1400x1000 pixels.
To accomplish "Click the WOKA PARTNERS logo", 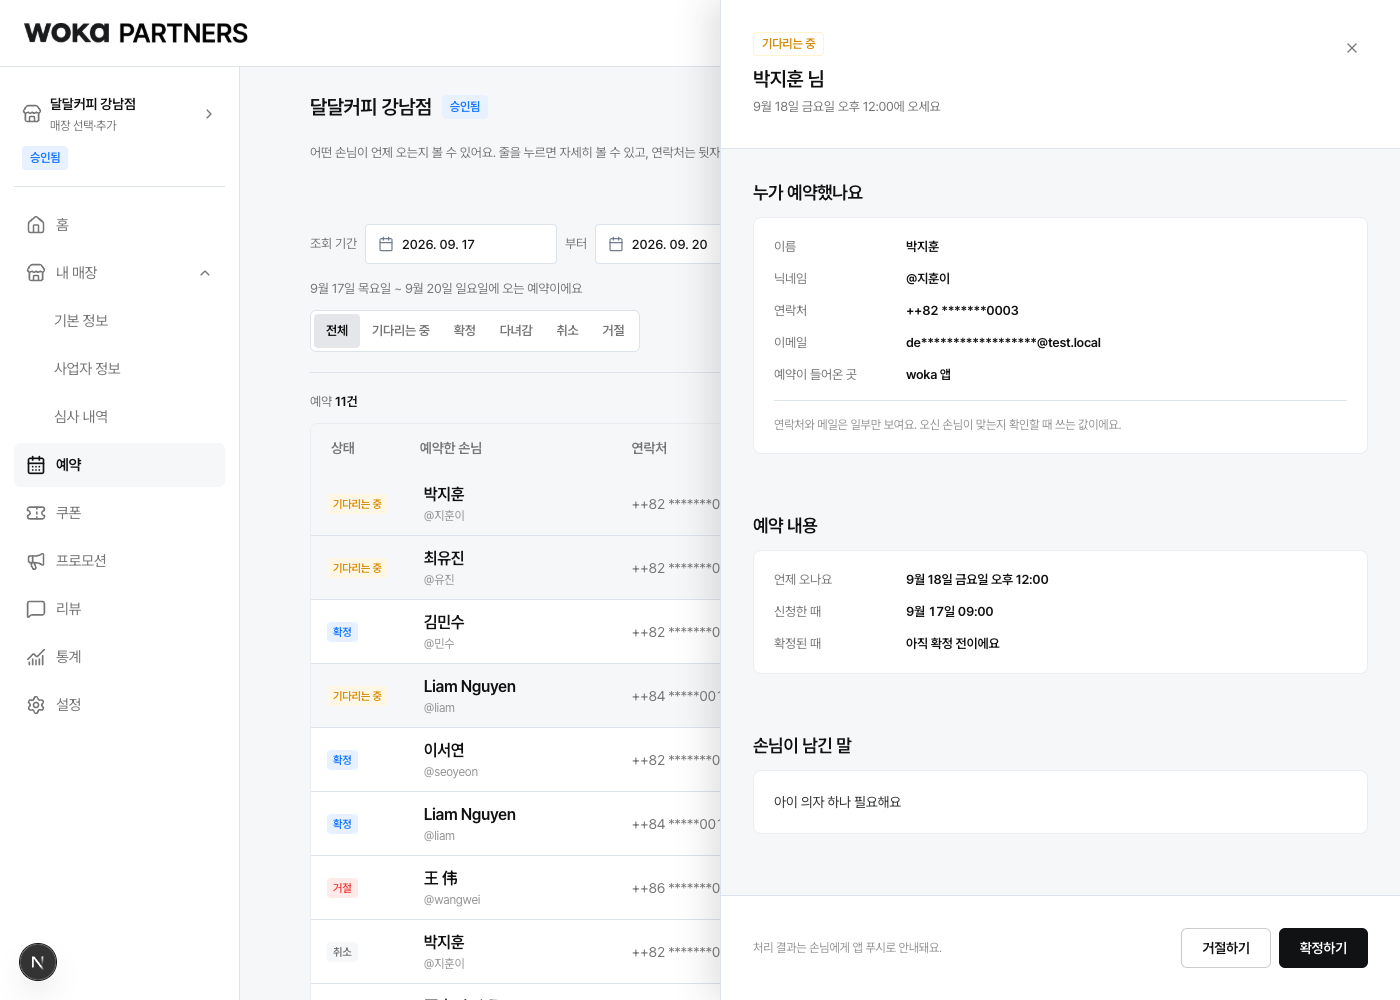I will click(136, 33).
